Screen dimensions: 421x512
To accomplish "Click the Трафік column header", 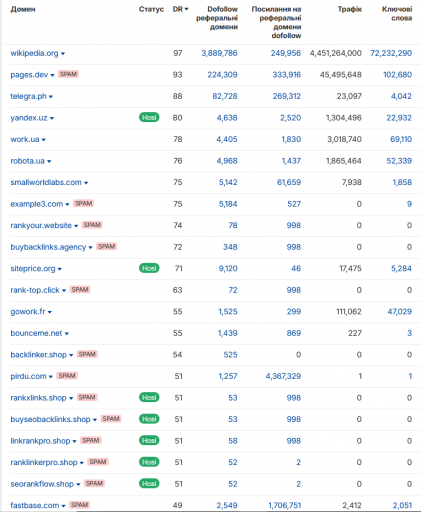I will [350, 9].
